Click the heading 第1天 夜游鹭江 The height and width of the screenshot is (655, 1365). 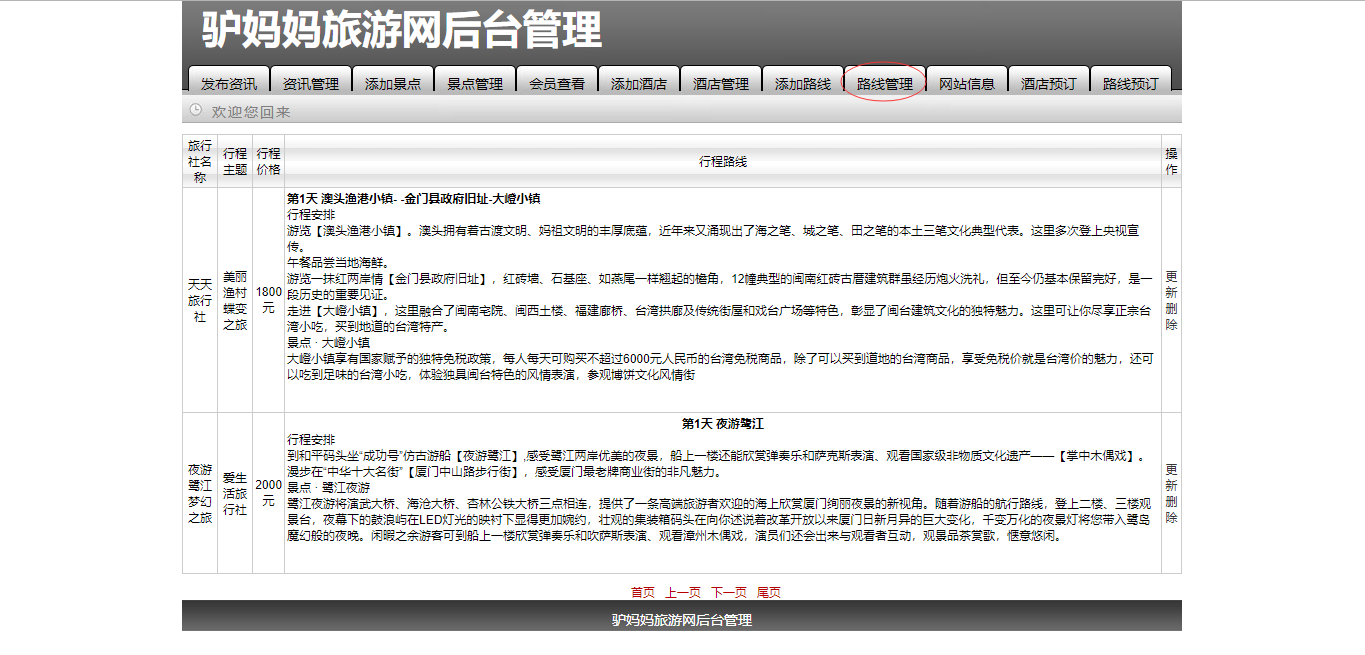point(723,424)
